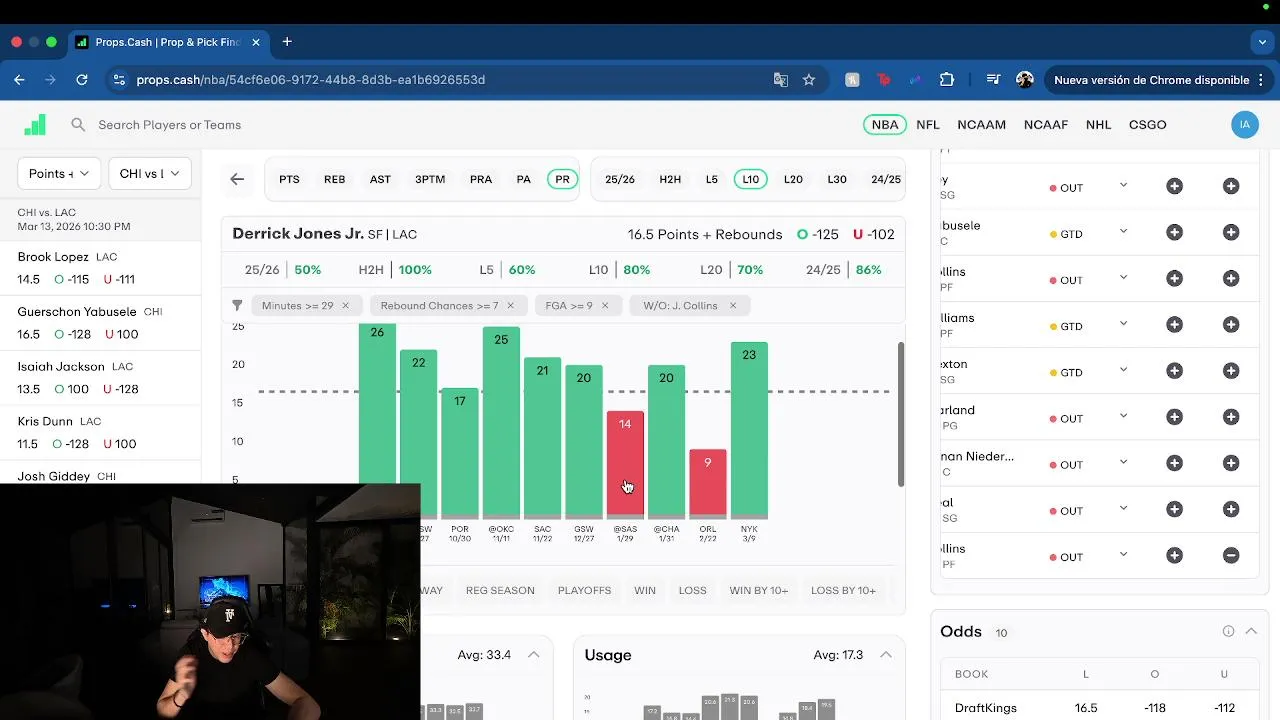Expand the status chevron in Yabusele GTD row

point(1123,231)
